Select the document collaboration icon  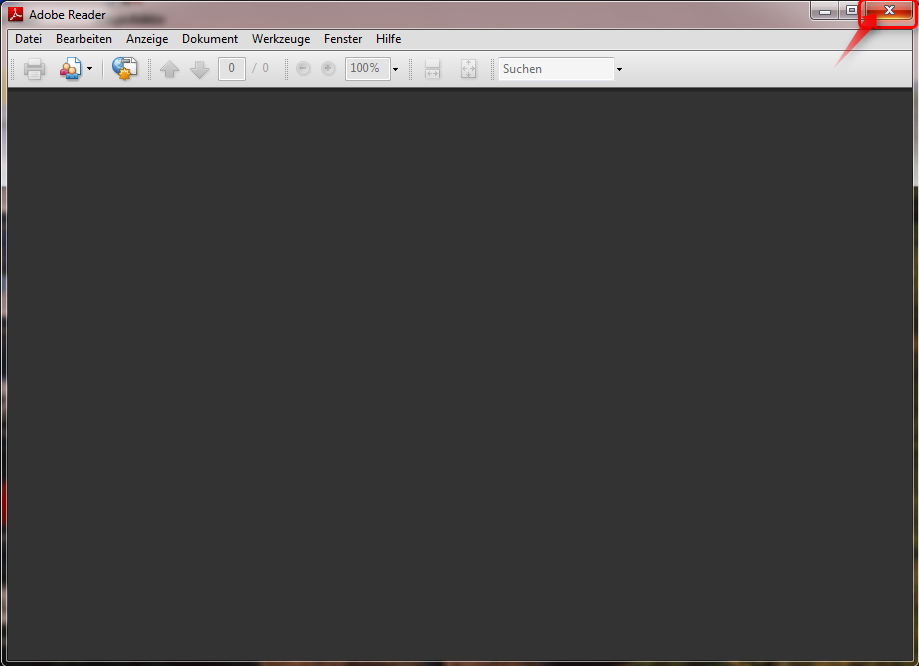click(x=70, y=68)
